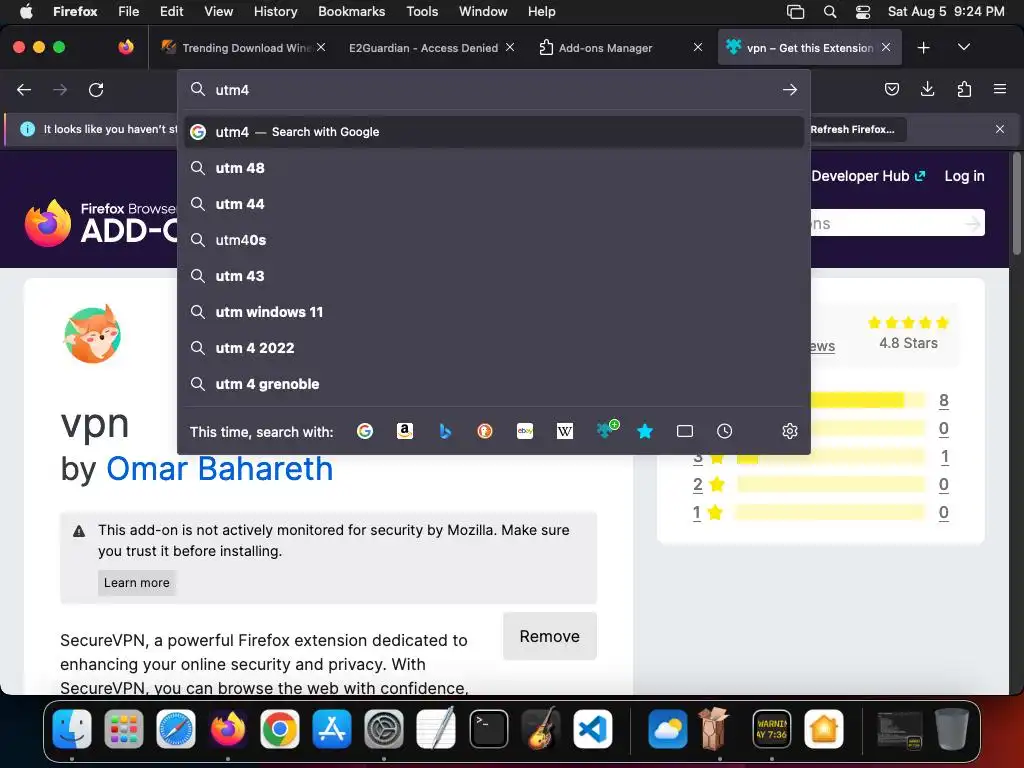Screen dimensions: 1024x768
Task: Open Firefox View button
Action: coord(126,47)
